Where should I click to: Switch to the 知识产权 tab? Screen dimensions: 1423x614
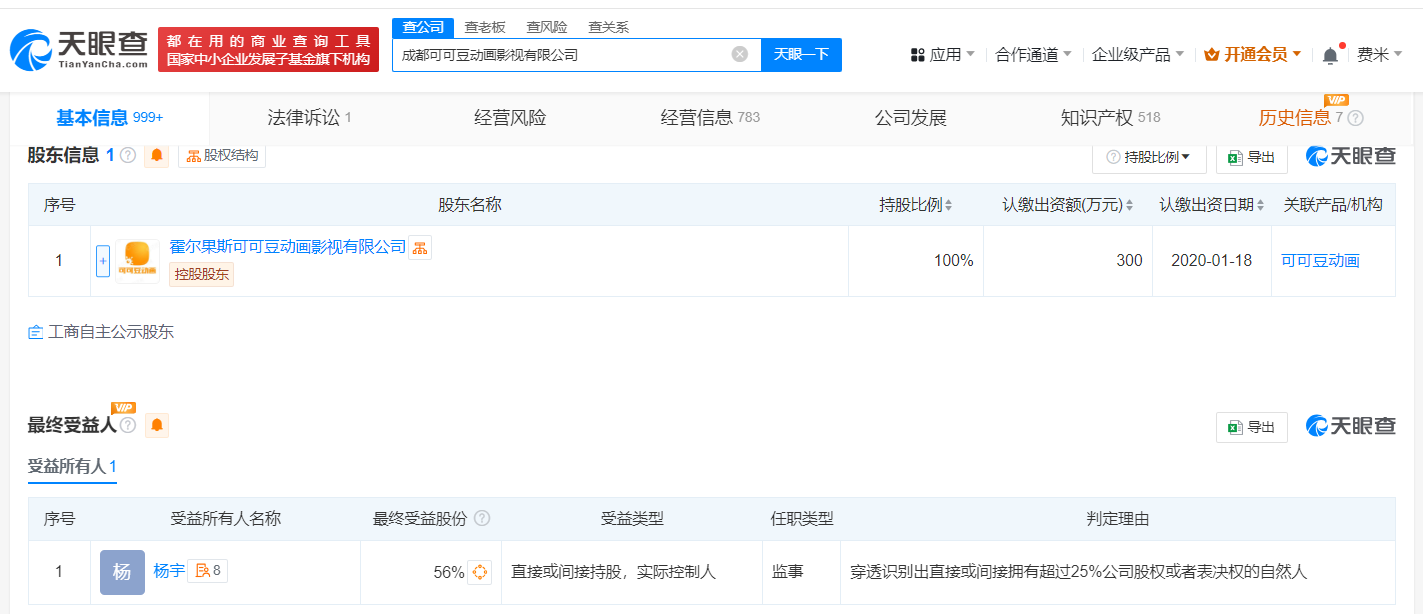coord(1110,118)
